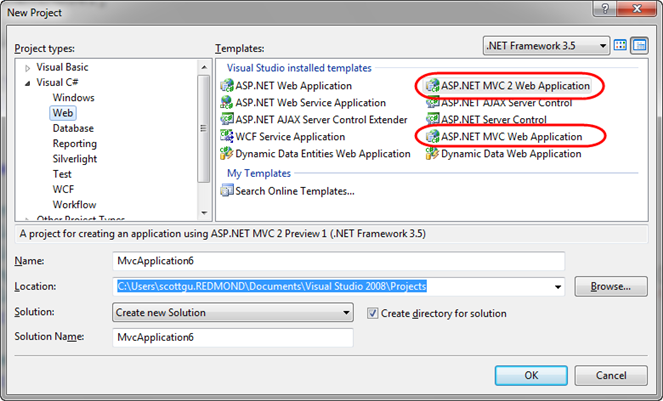
Task: Select Windows project type
Action: tap(73, 98)
